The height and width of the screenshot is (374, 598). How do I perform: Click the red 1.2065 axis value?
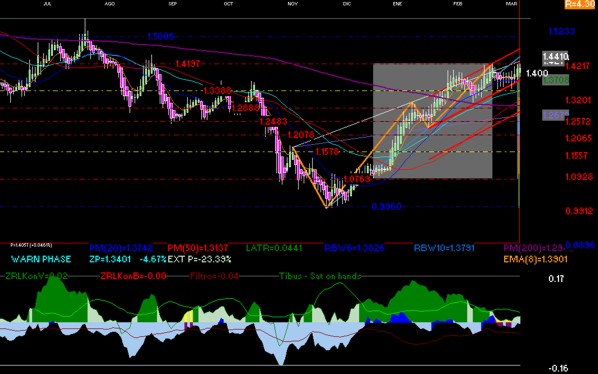[579, 138]
